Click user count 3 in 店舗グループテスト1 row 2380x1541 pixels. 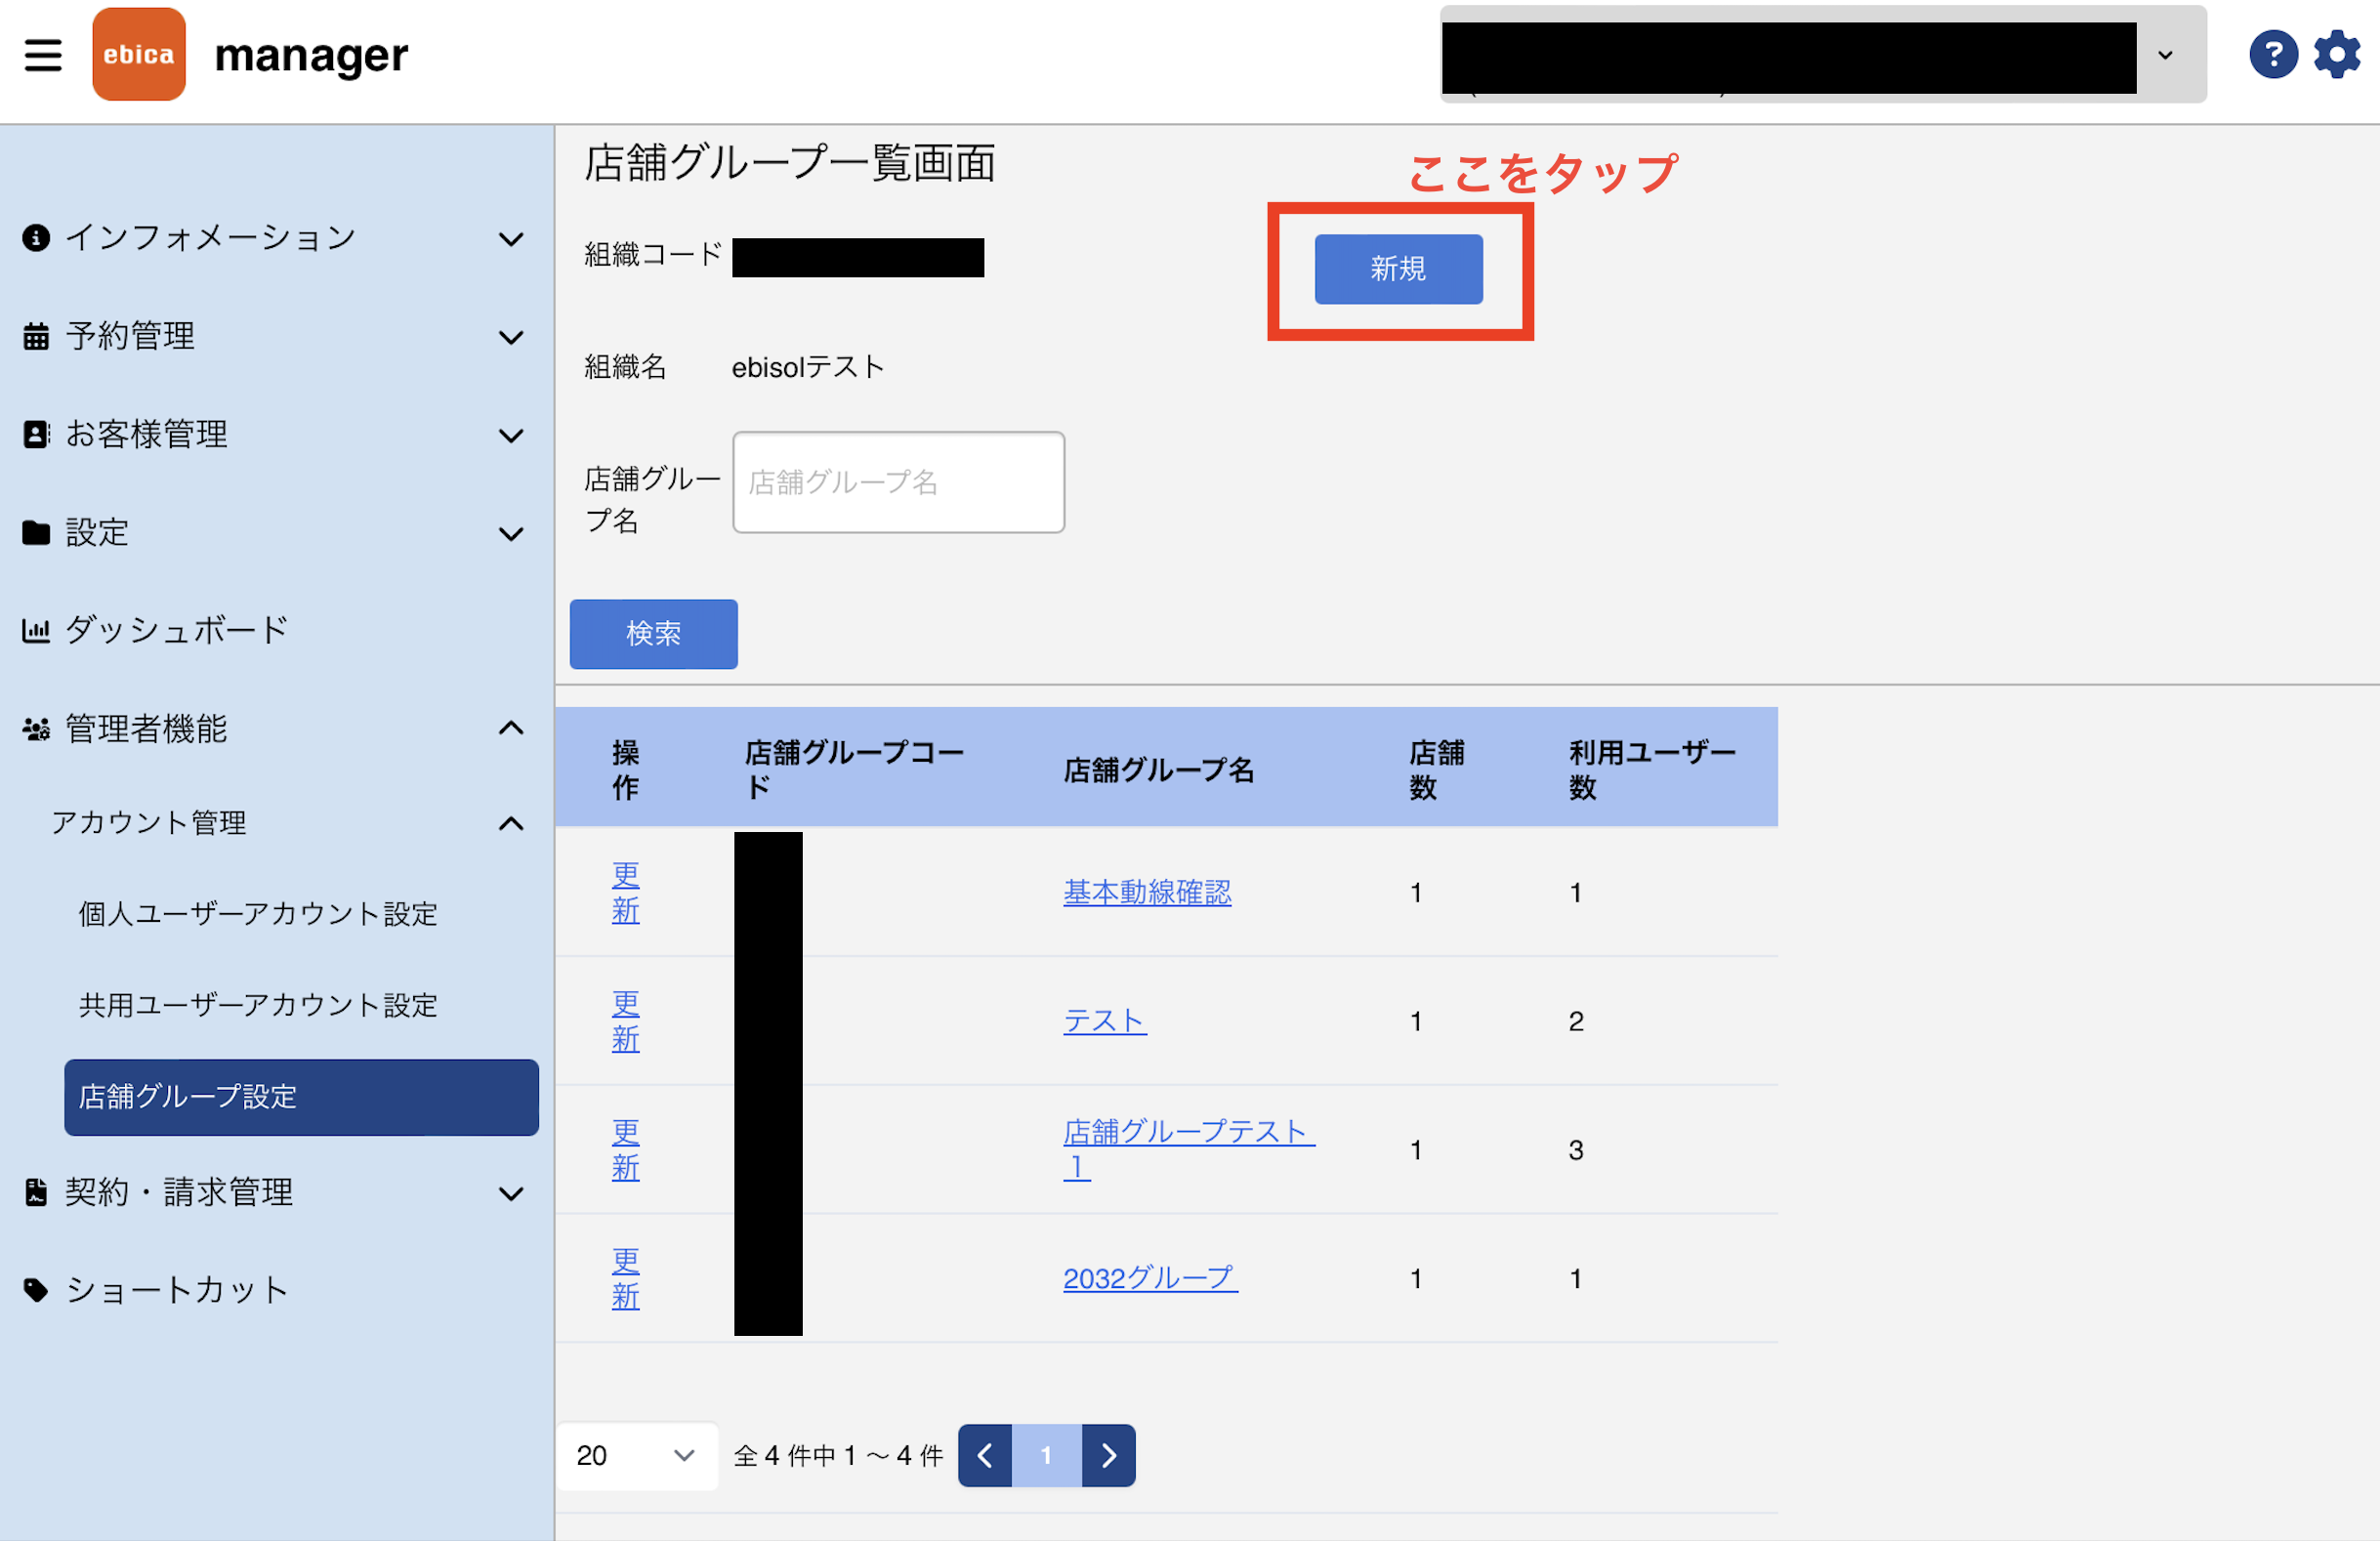[x=1576, y=1151]
